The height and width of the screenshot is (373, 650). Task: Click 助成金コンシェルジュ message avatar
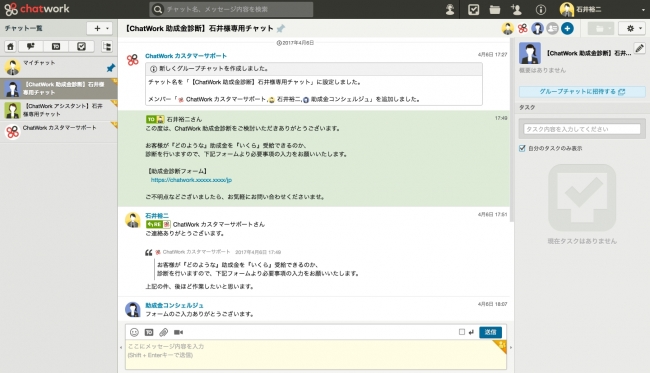(x=133, y=309)
